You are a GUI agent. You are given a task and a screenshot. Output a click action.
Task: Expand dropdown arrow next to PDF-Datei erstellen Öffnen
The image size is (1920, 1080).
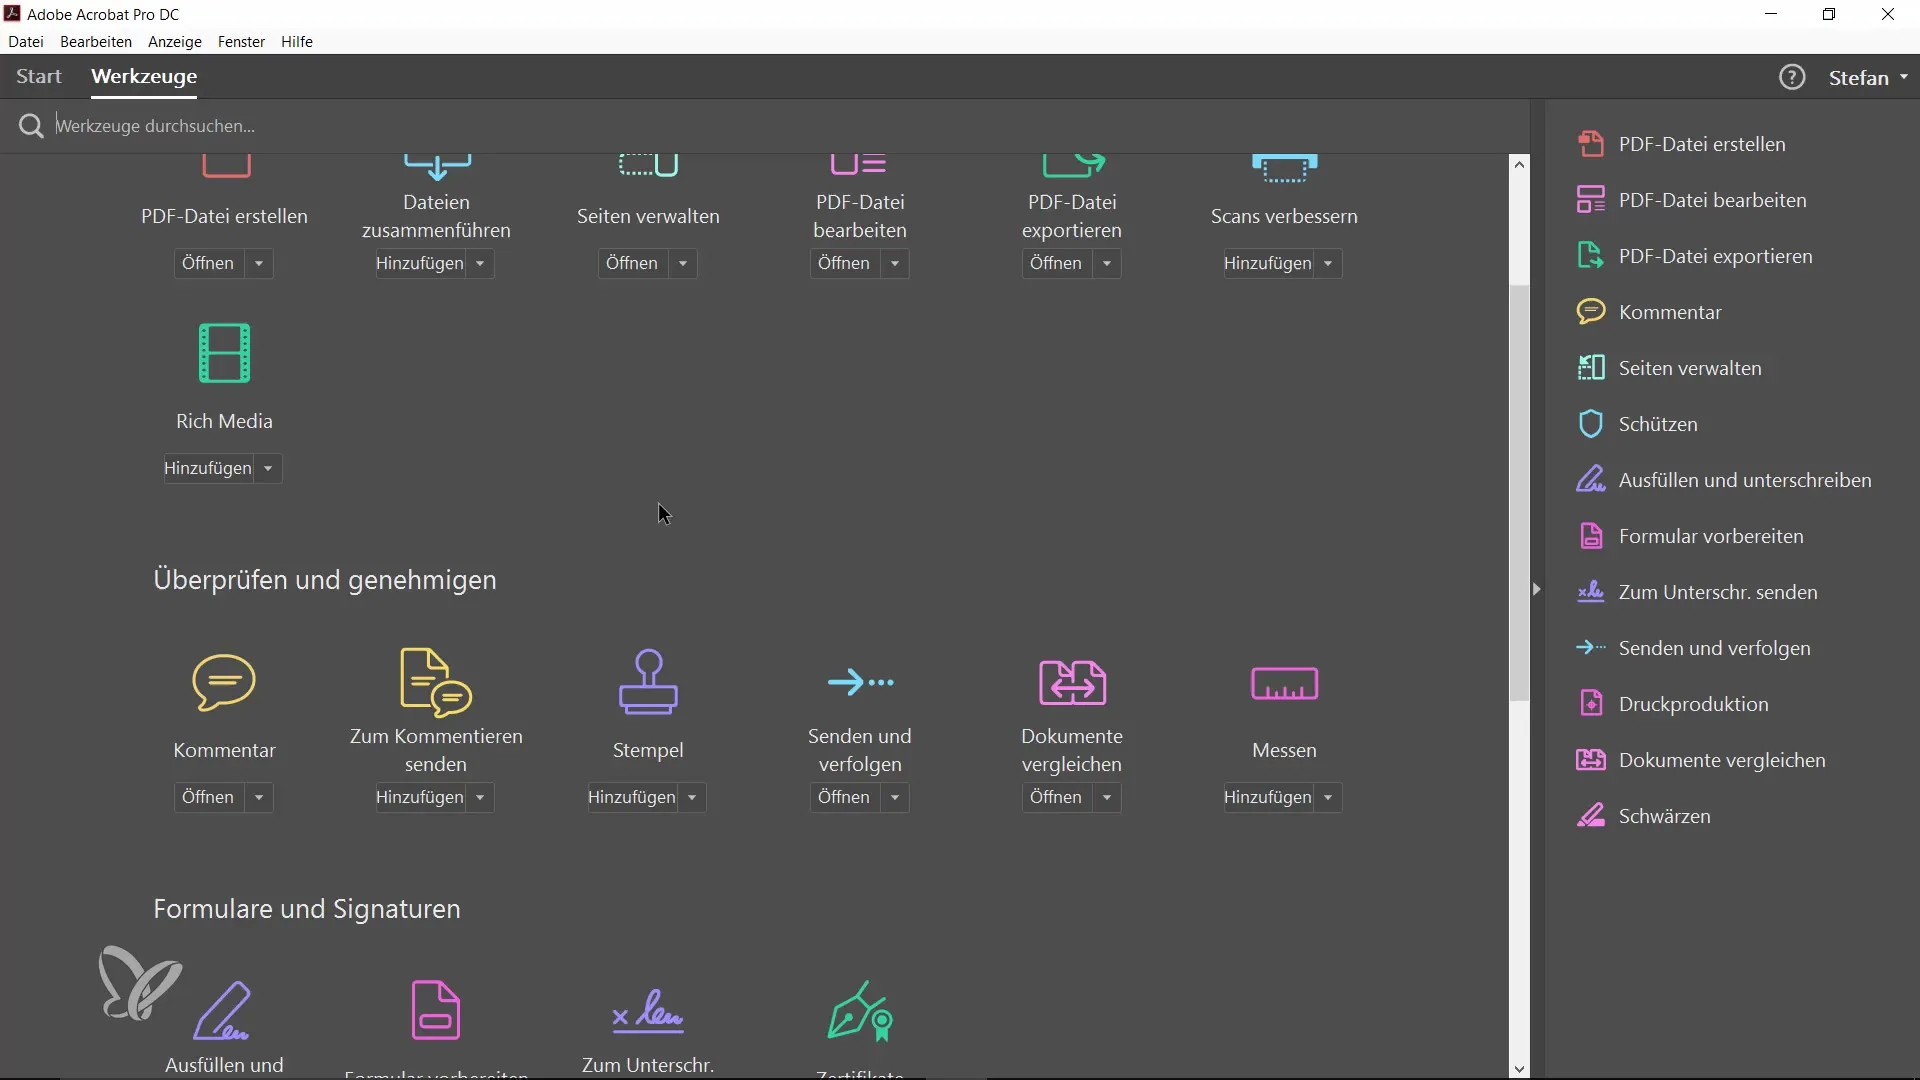(x=259, y=264)
